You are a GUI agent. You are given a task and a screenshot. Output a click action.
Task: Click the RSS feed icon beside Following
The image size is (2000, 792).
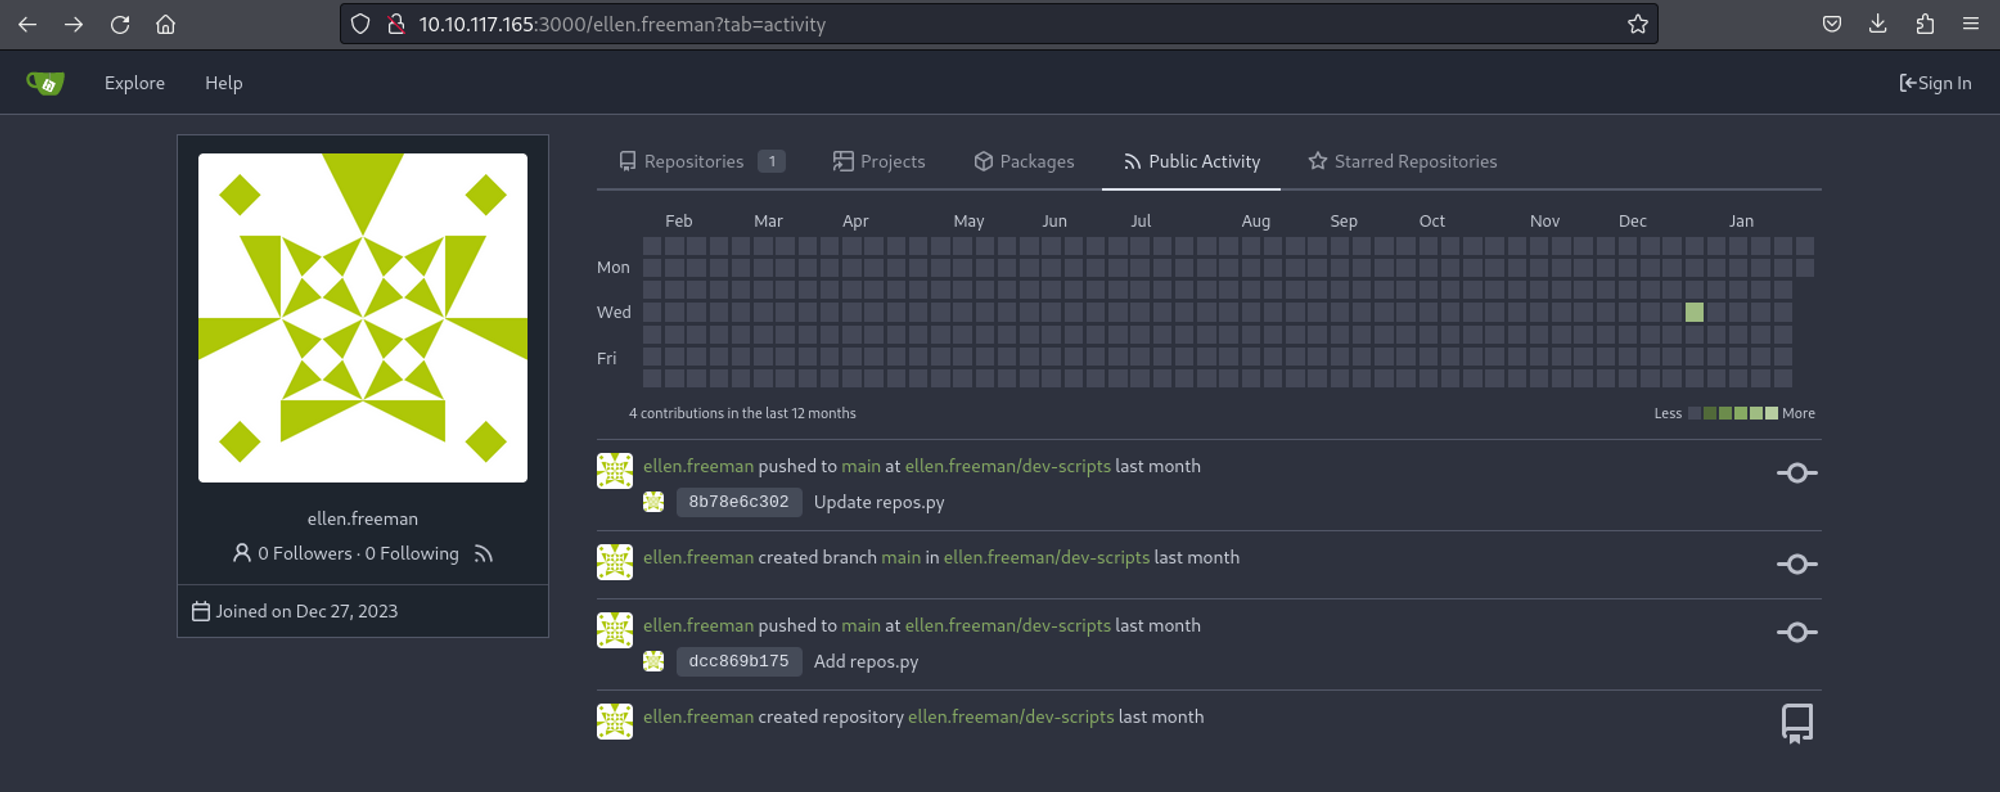pos(484,554)
